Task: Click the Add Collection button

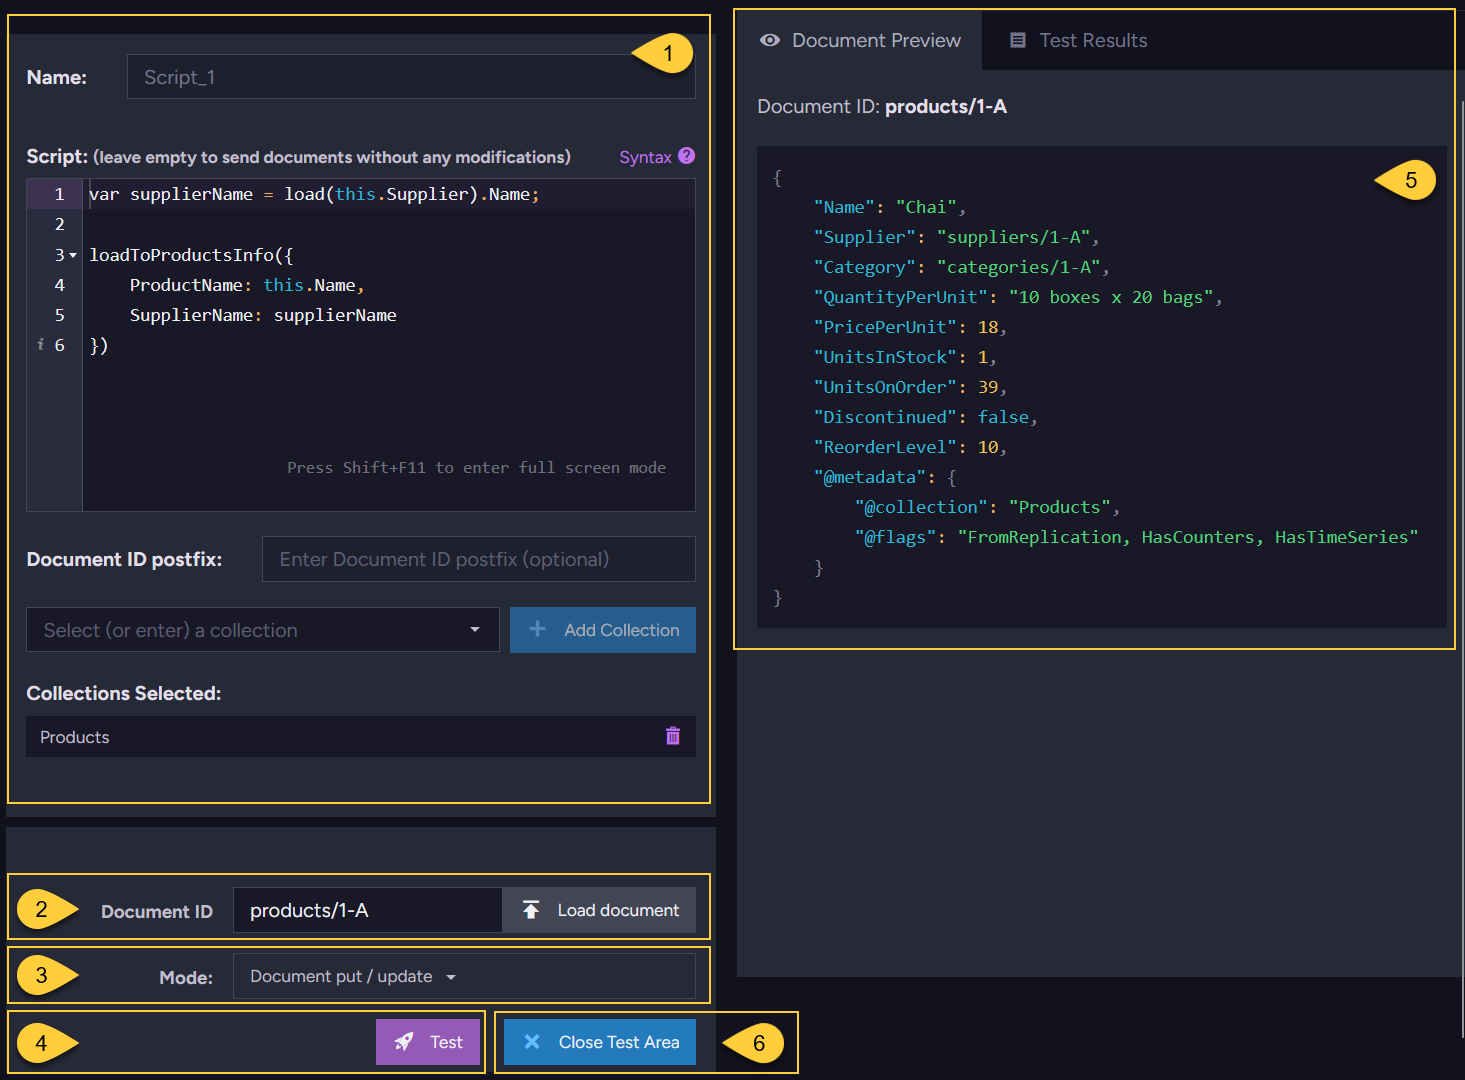Action: [603, 630]
